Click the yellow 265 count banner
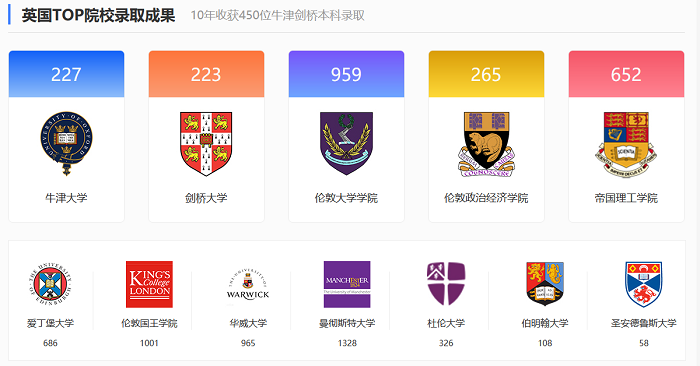Image resolution: width=700 pixels, height=366 pixels. click(x=486, y=74)
